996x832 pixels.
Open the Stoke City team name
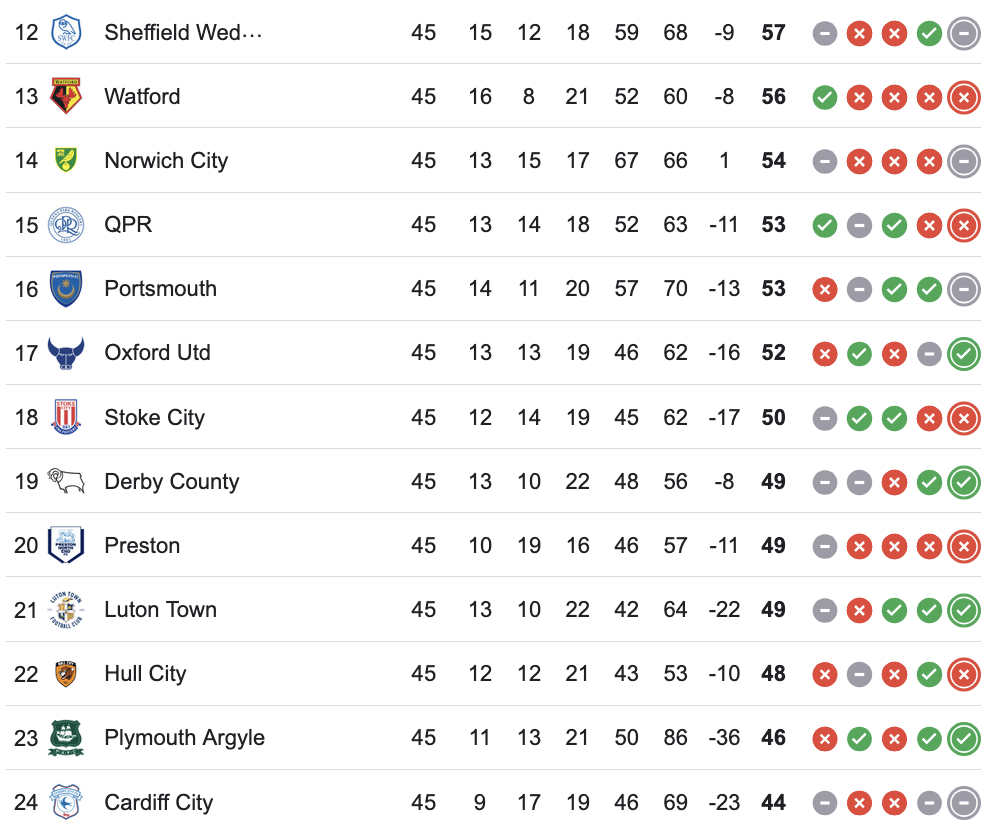154,417
